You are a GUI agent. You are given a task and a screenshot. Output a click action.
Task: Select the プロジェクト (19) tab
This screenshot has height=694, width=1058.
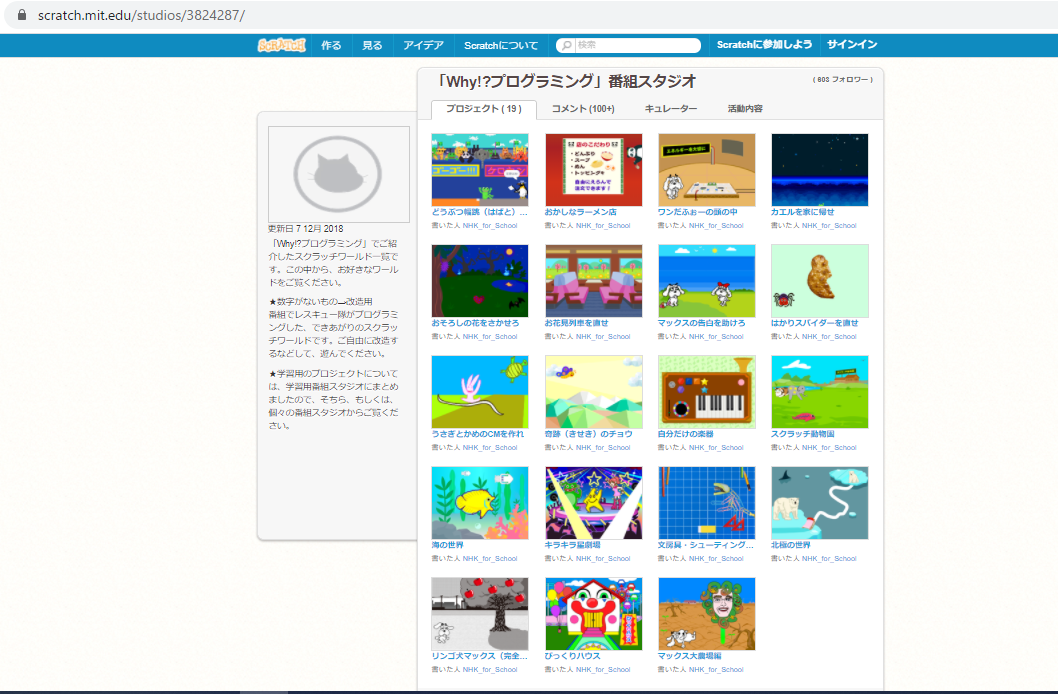pos(483,109)
